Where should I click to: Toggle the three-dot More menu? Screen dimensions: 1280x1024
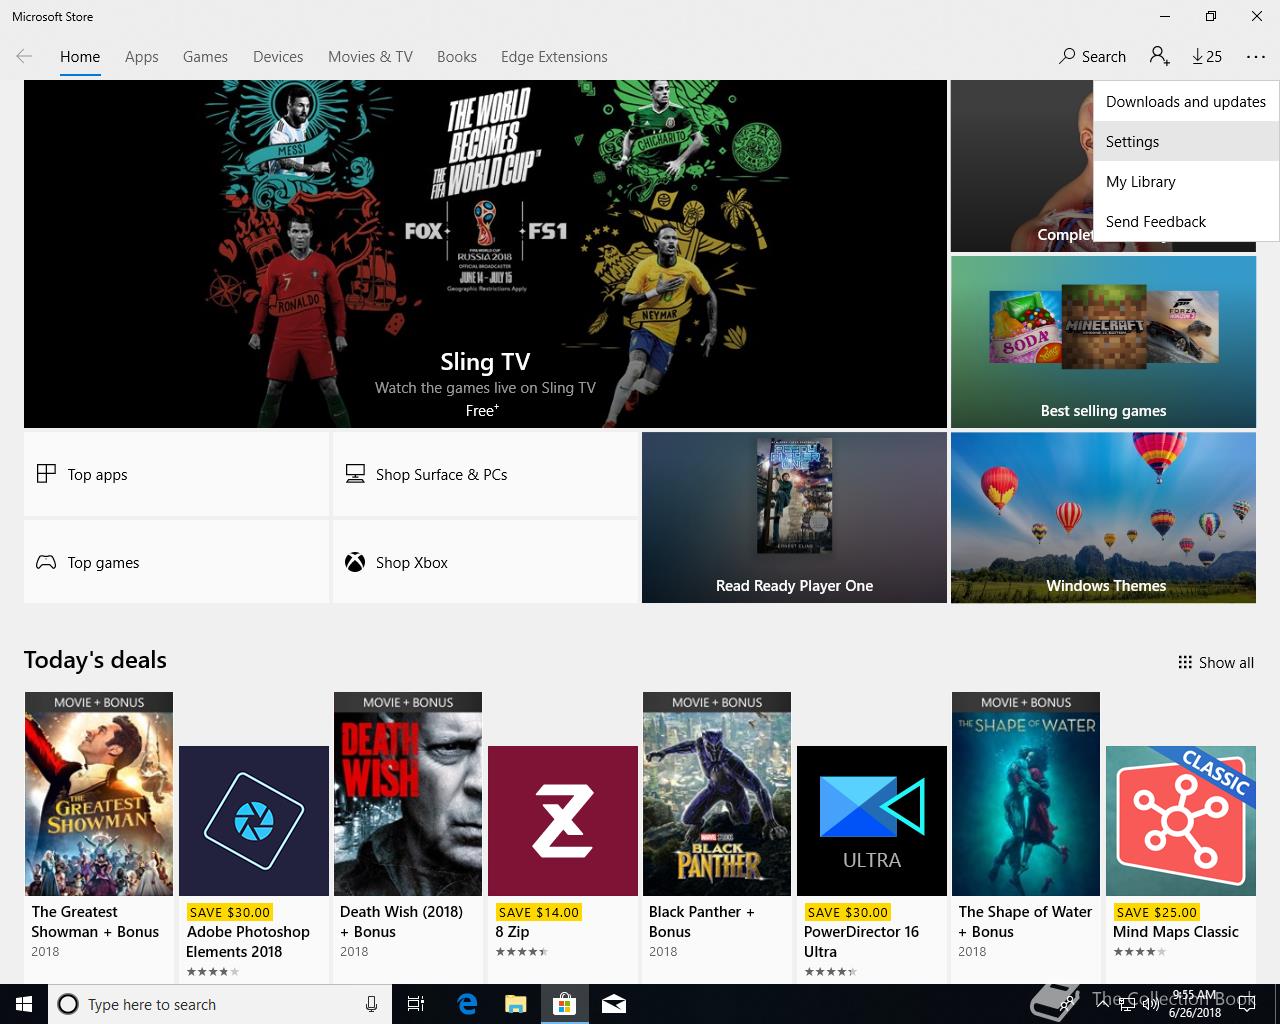pyautogui.click(x=1256, y=57)
